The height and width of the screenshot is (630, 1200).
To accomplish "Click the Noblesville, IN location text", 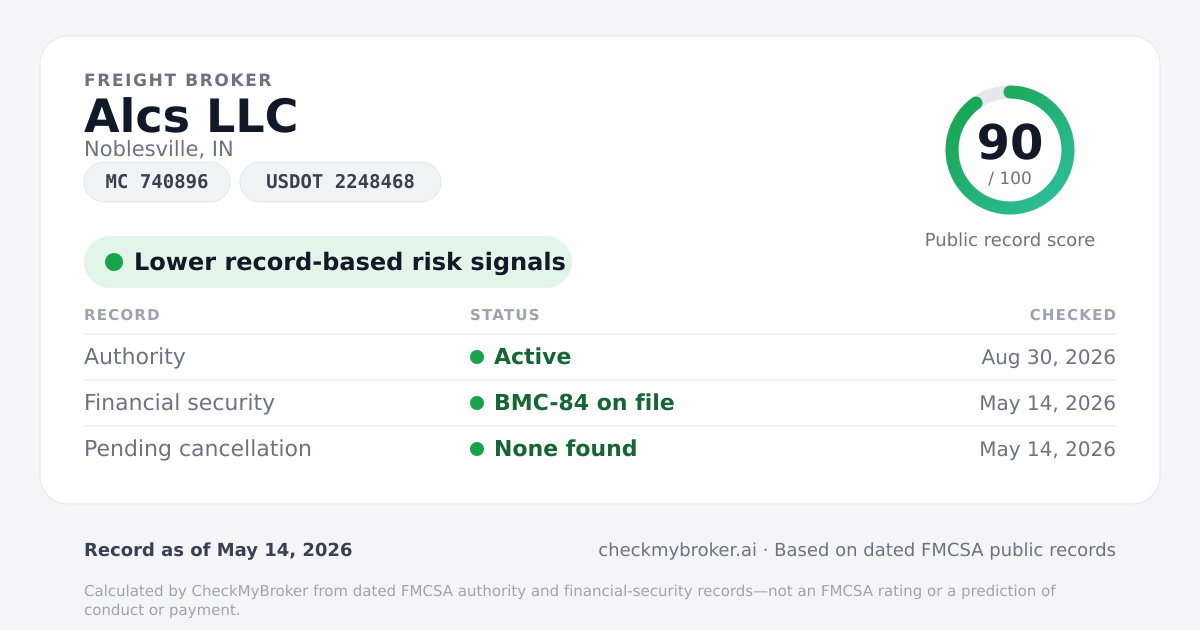I will click(159, 149).
